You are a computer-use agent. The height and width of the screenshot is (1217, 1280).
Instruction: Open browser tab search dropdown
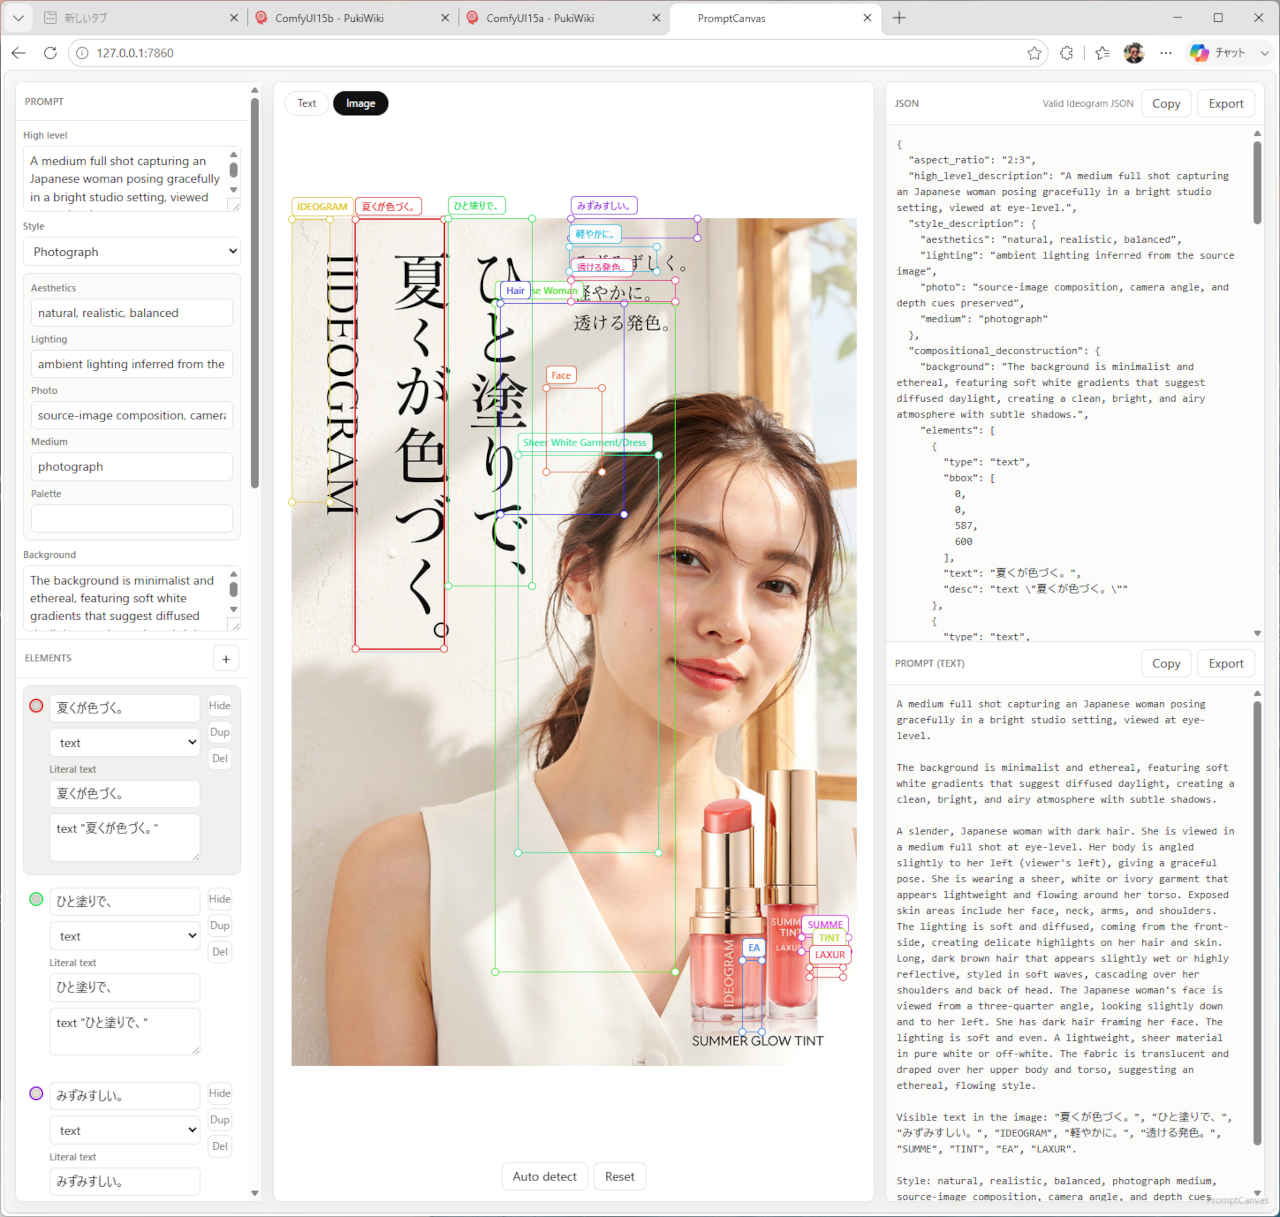coord(18,18)
